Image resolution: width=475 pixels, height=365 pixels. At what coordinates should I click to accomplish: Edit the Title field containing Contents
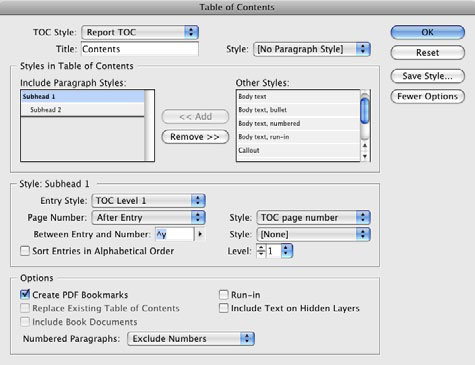[x=140, y=49]
